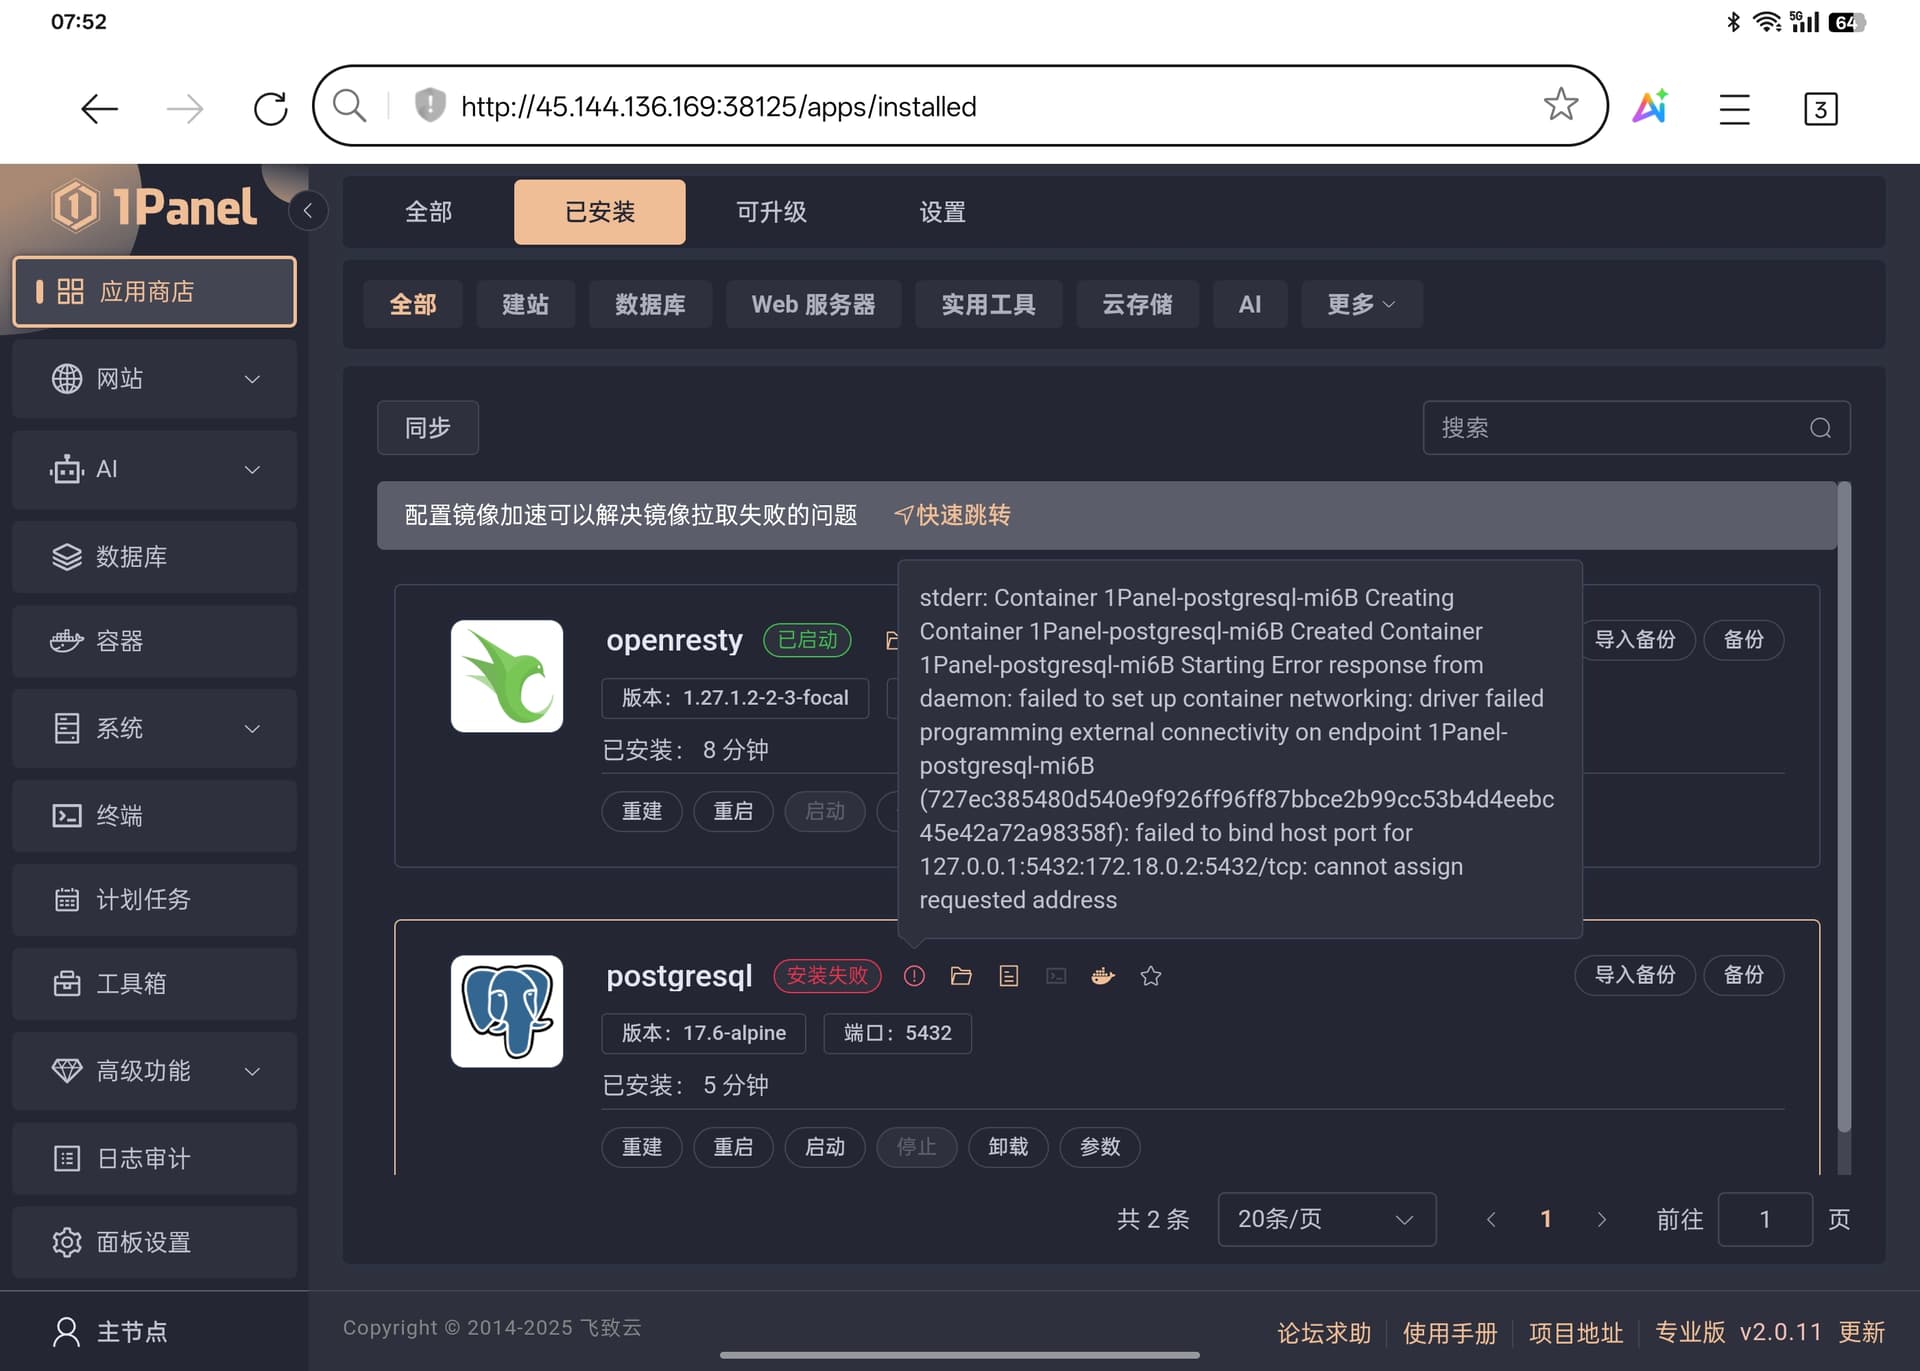The height and width of the screenshot is (1371, 1920).
Task: Expand the 网站 sidebar menu
Action: [154, 379]
